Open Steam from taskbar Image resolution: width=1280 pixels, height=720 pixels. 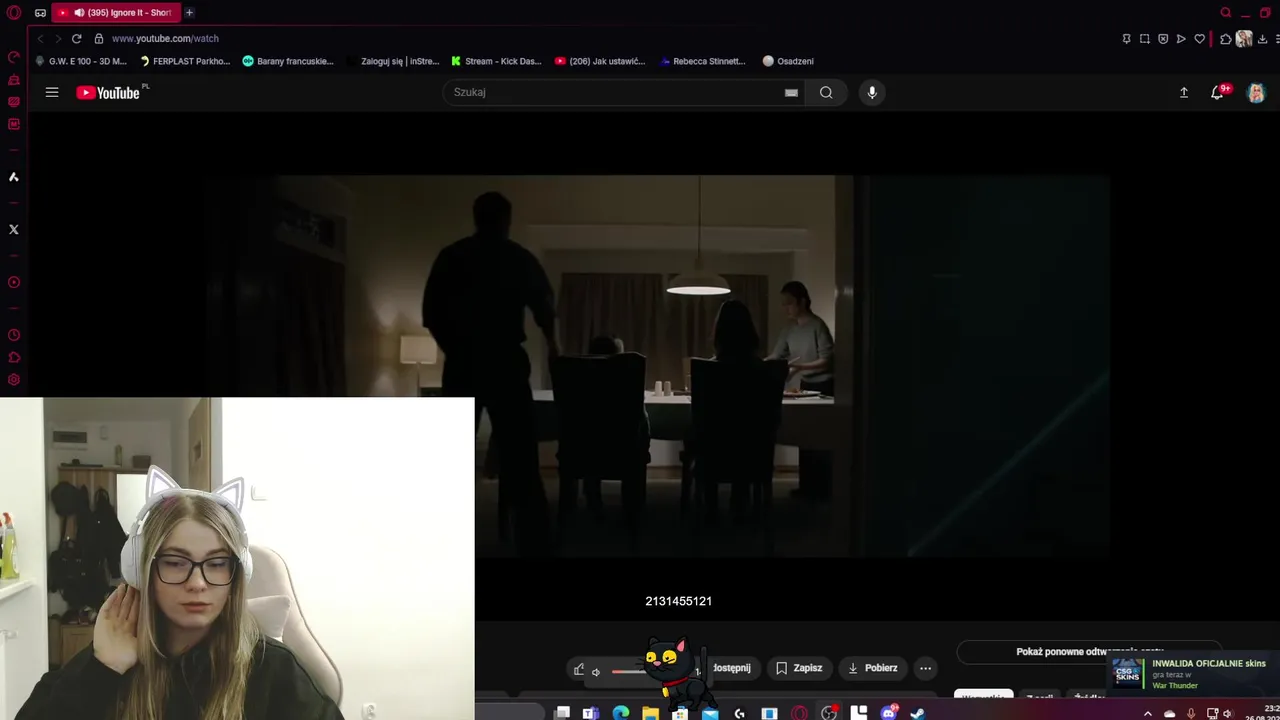(917, 713)
